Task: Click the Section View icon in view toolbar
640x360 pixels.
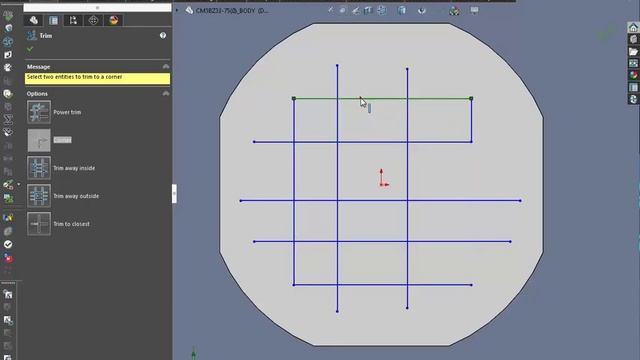Action: 369,11
